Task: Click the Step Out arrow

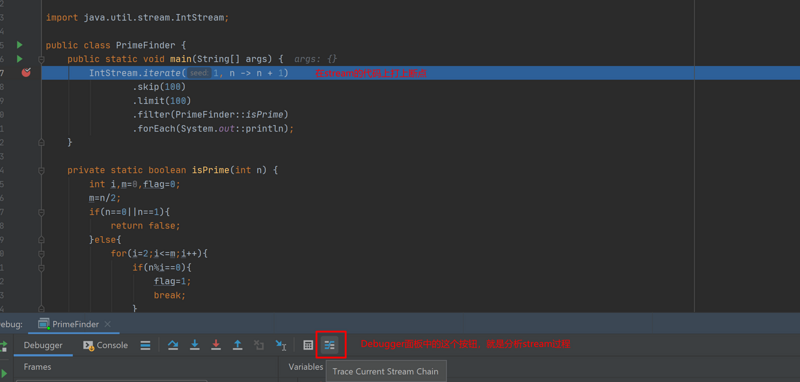Action: click(x=238, y=345)
